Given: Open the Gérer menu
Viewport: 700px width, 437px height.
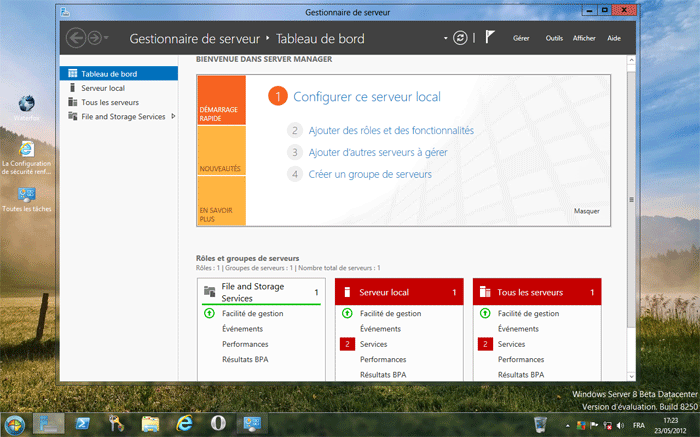Looking at the screenshot, I should point(521,38).
